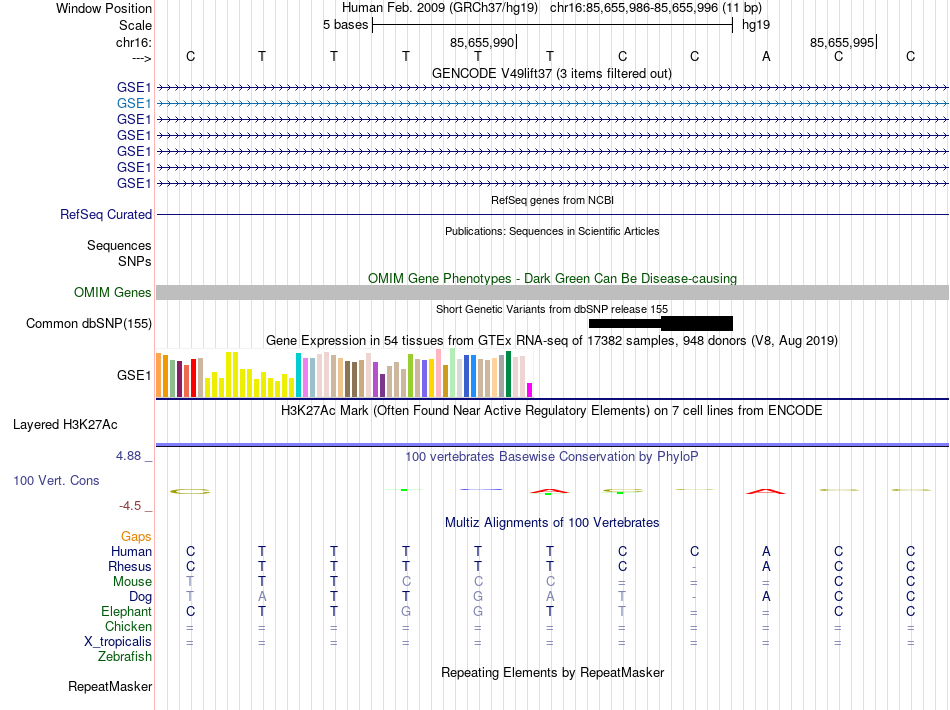Click the Scale track label

click(135, 25)
